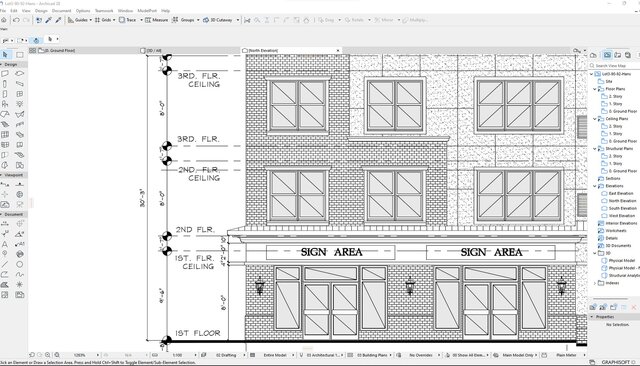Collapse the Document toolbox section
The width and height of the screenshot is (640, 366).
(2, 214)
